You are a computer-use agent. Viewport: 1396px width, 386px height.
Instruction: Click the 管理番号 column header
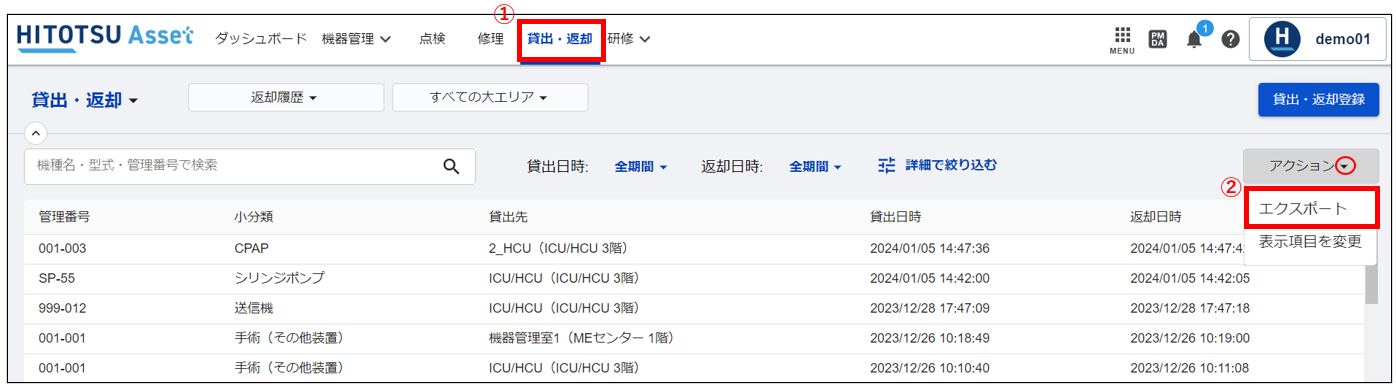click(64, 217)
